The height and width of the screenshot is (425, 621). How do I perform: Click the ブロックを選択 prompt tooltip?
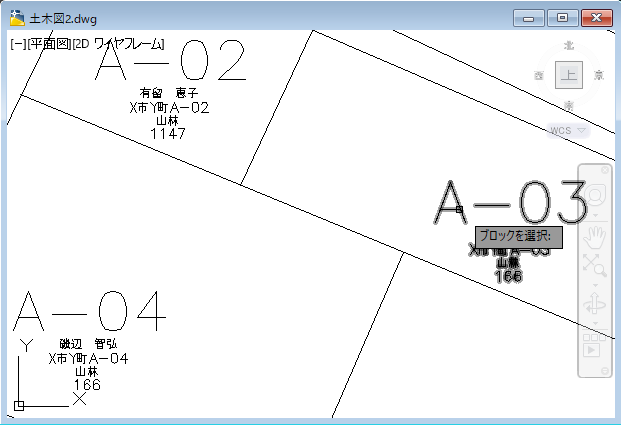[519, 238]
